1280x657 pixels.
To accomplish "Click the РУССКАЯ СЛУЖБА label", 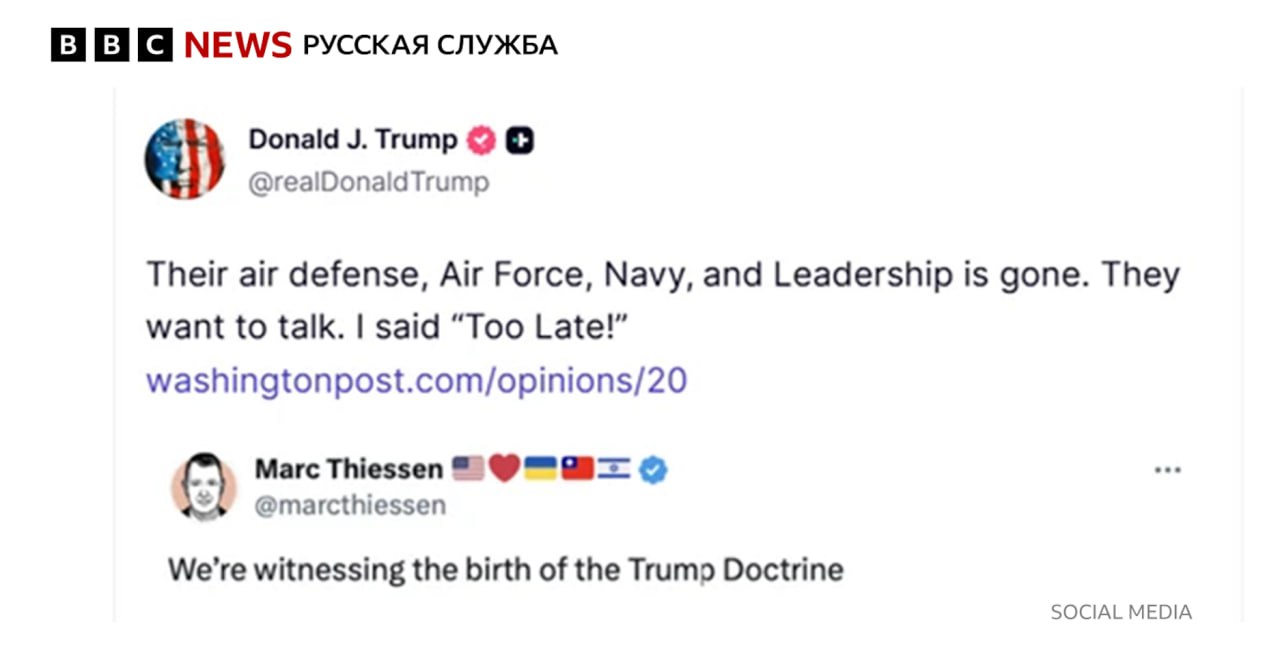I will point(430,45).
